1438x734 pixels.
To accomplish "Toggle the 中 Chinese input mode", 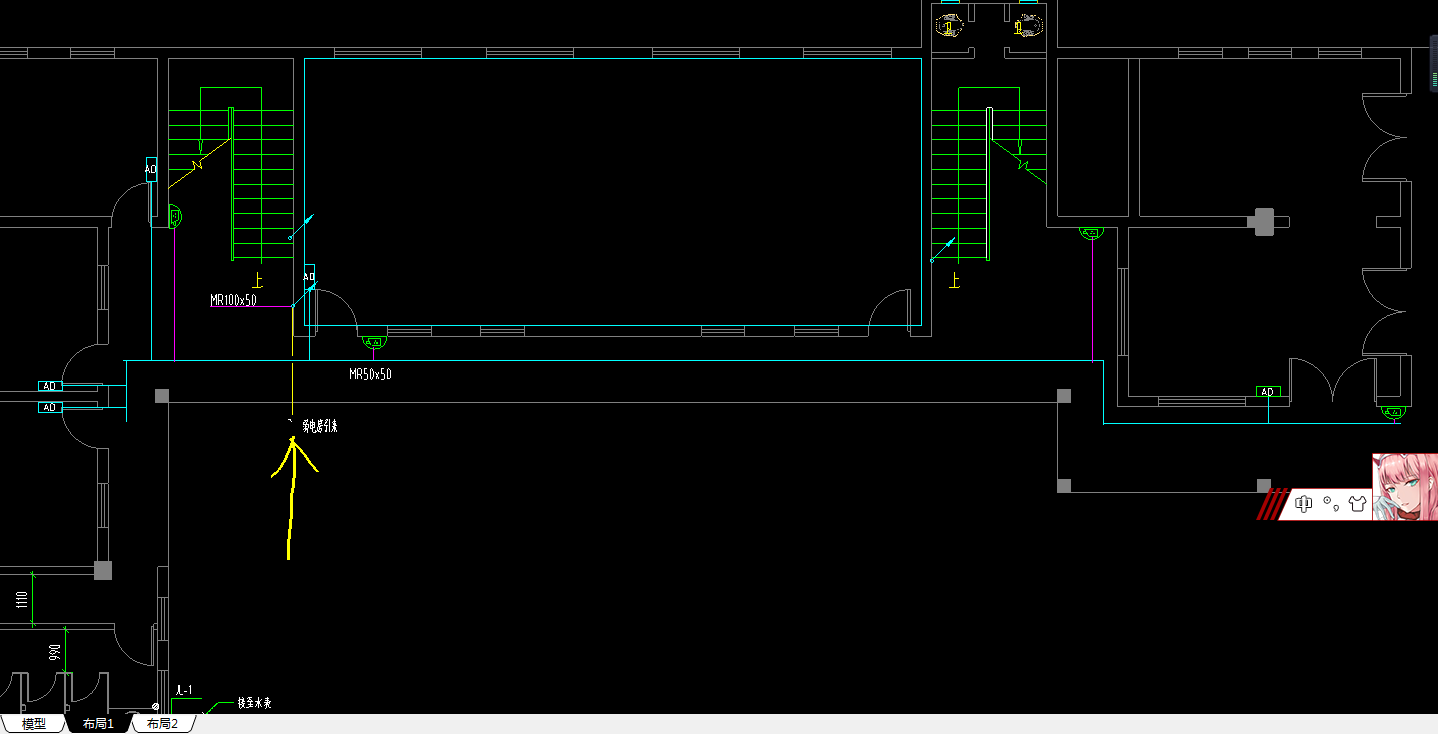I will click(x=1303, y=504).
